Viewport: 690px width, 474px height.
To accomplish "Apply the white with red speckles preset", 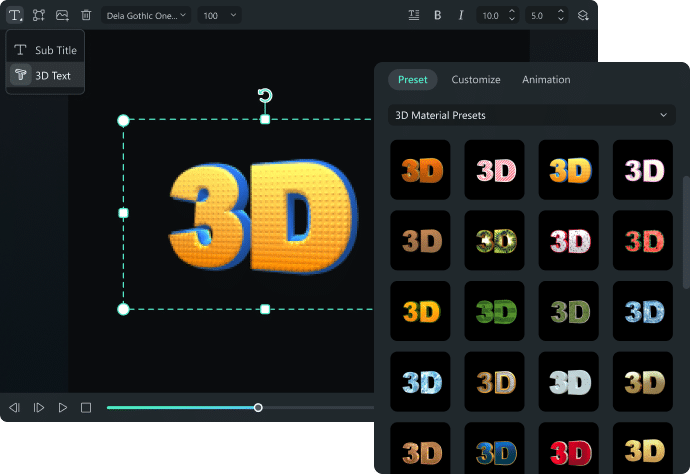I will coord(569,240).
